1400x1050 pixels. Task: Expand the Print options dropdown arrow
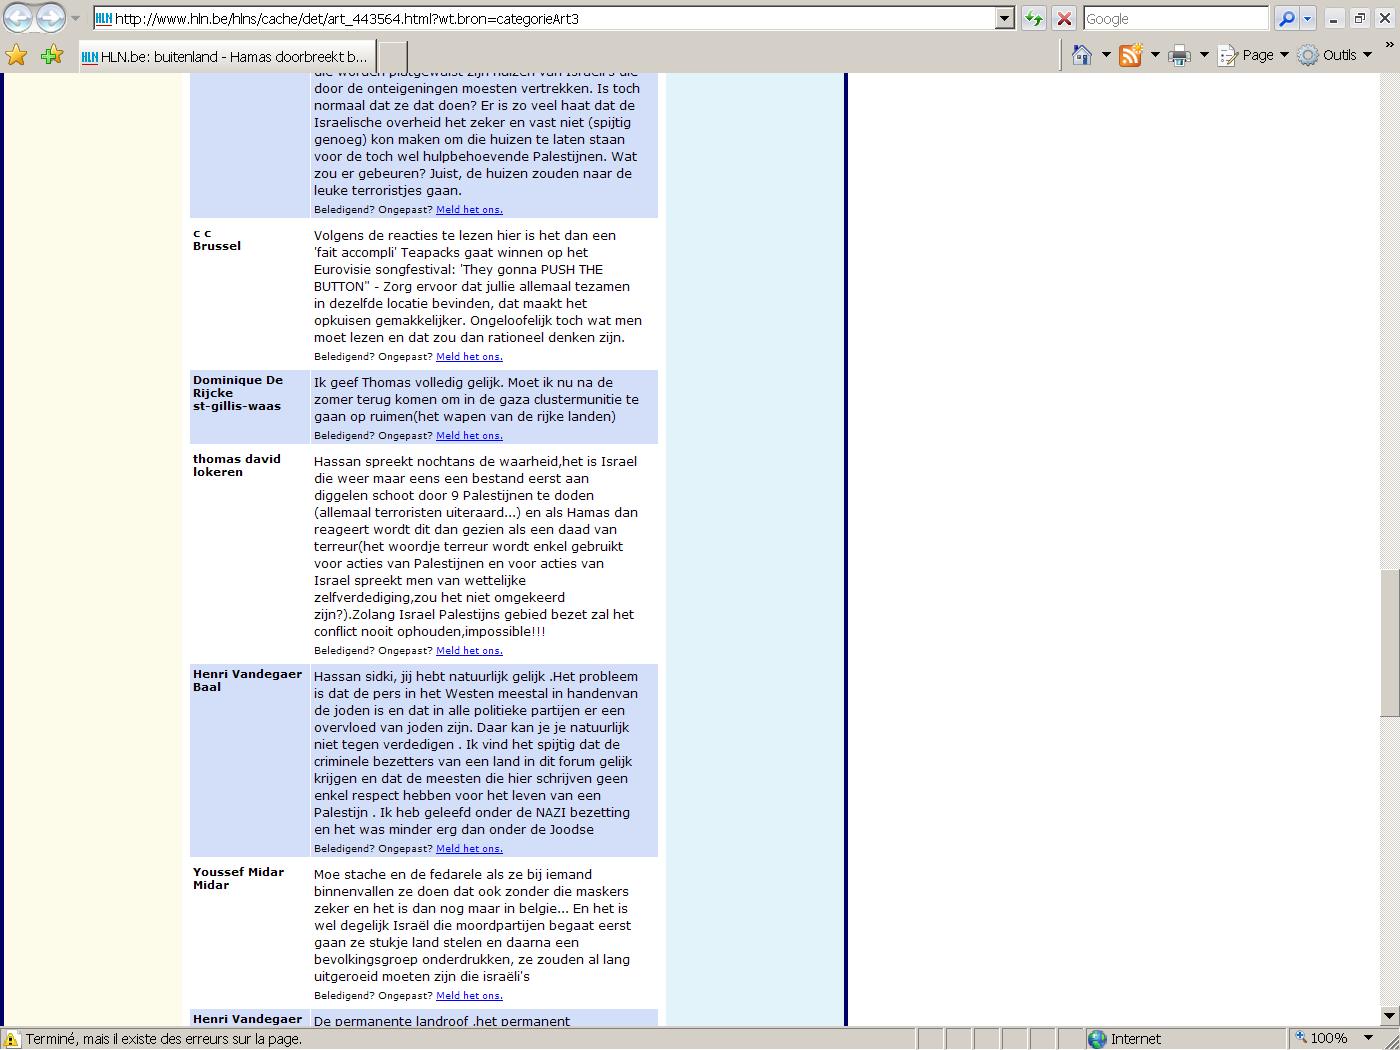point(1203,55)
